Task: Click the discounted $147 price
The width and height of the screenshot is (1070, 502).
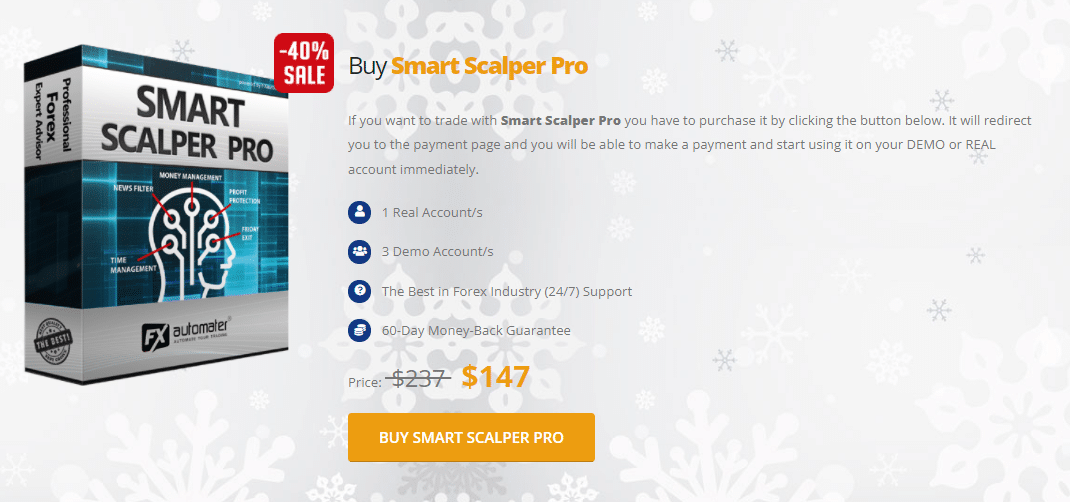Action: click(x=495, y=376)
